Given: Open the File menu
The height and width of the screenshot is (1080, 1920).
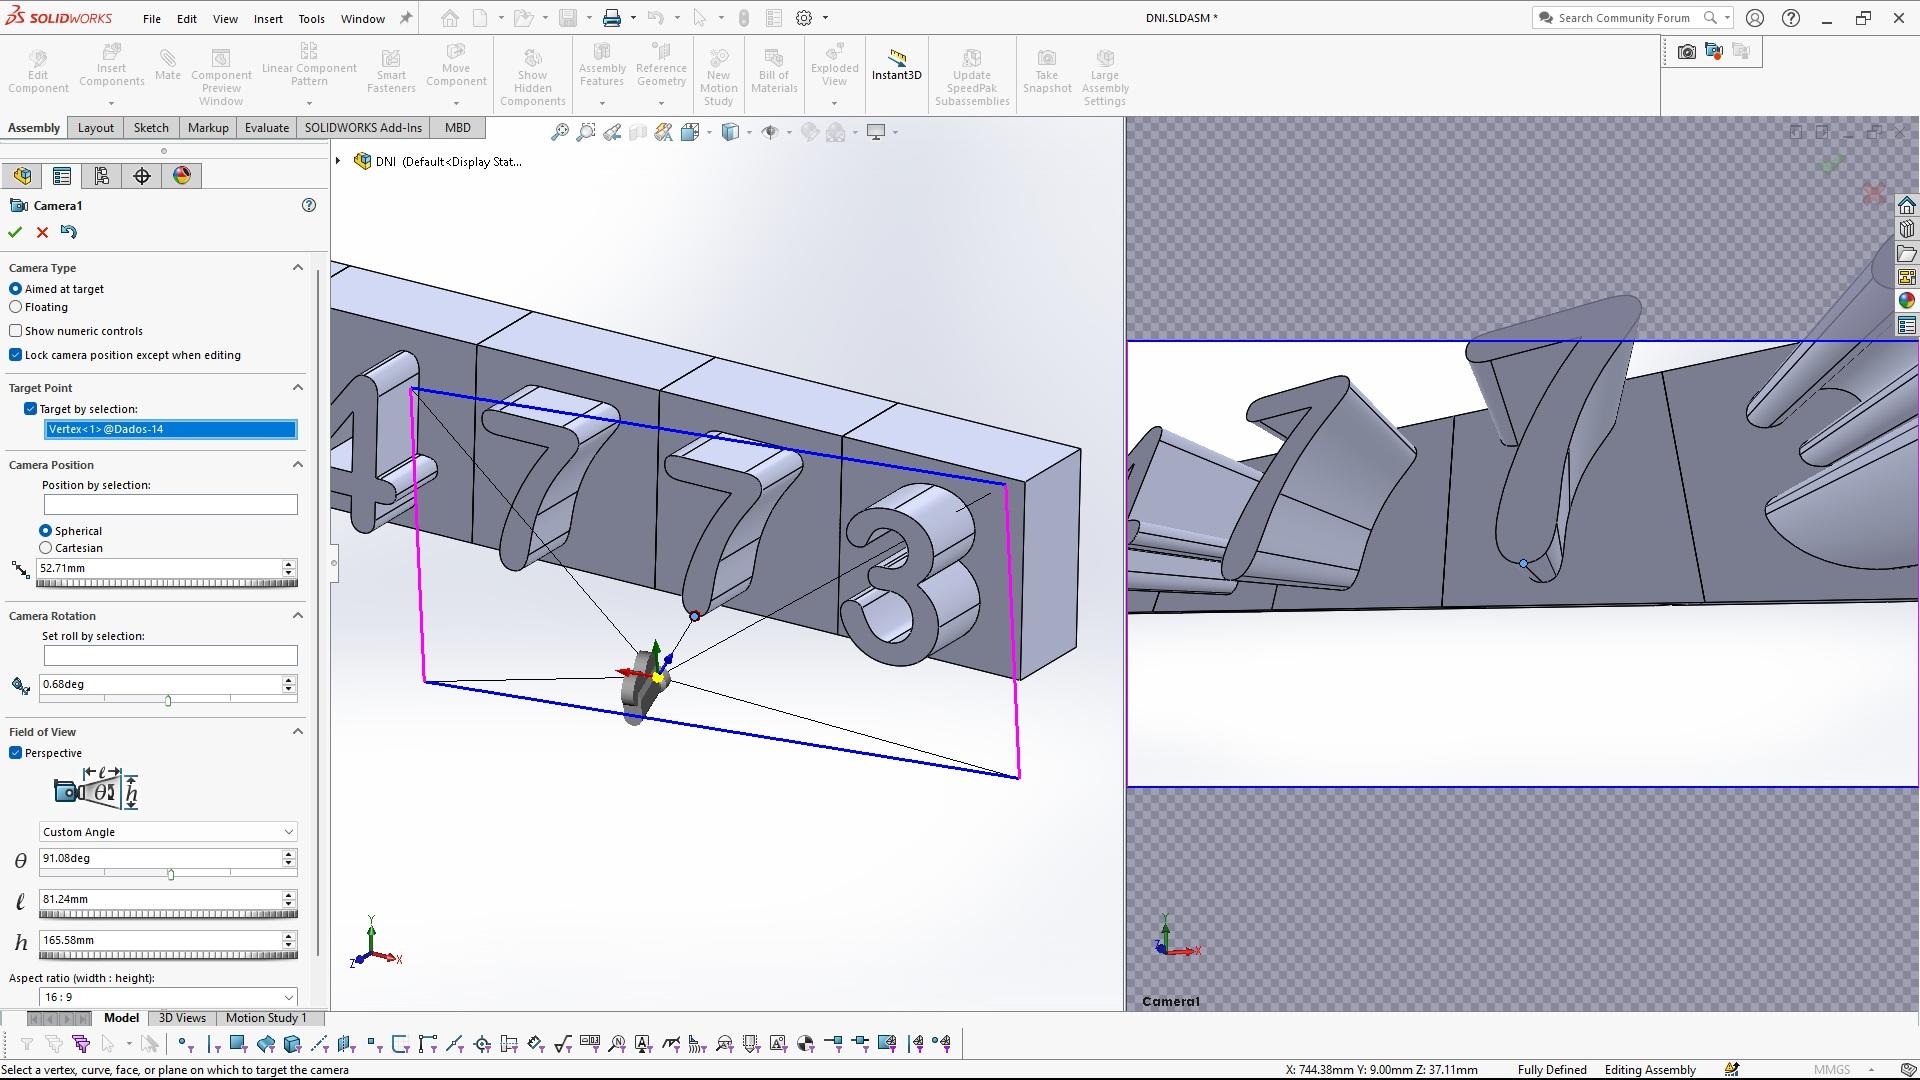Looking at the screenshot, I should click(152, 19).
